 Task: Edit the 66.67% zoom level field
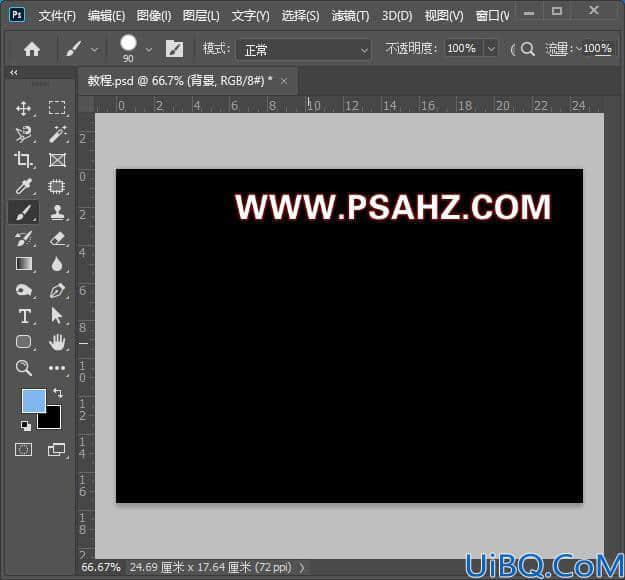(101, 567)
